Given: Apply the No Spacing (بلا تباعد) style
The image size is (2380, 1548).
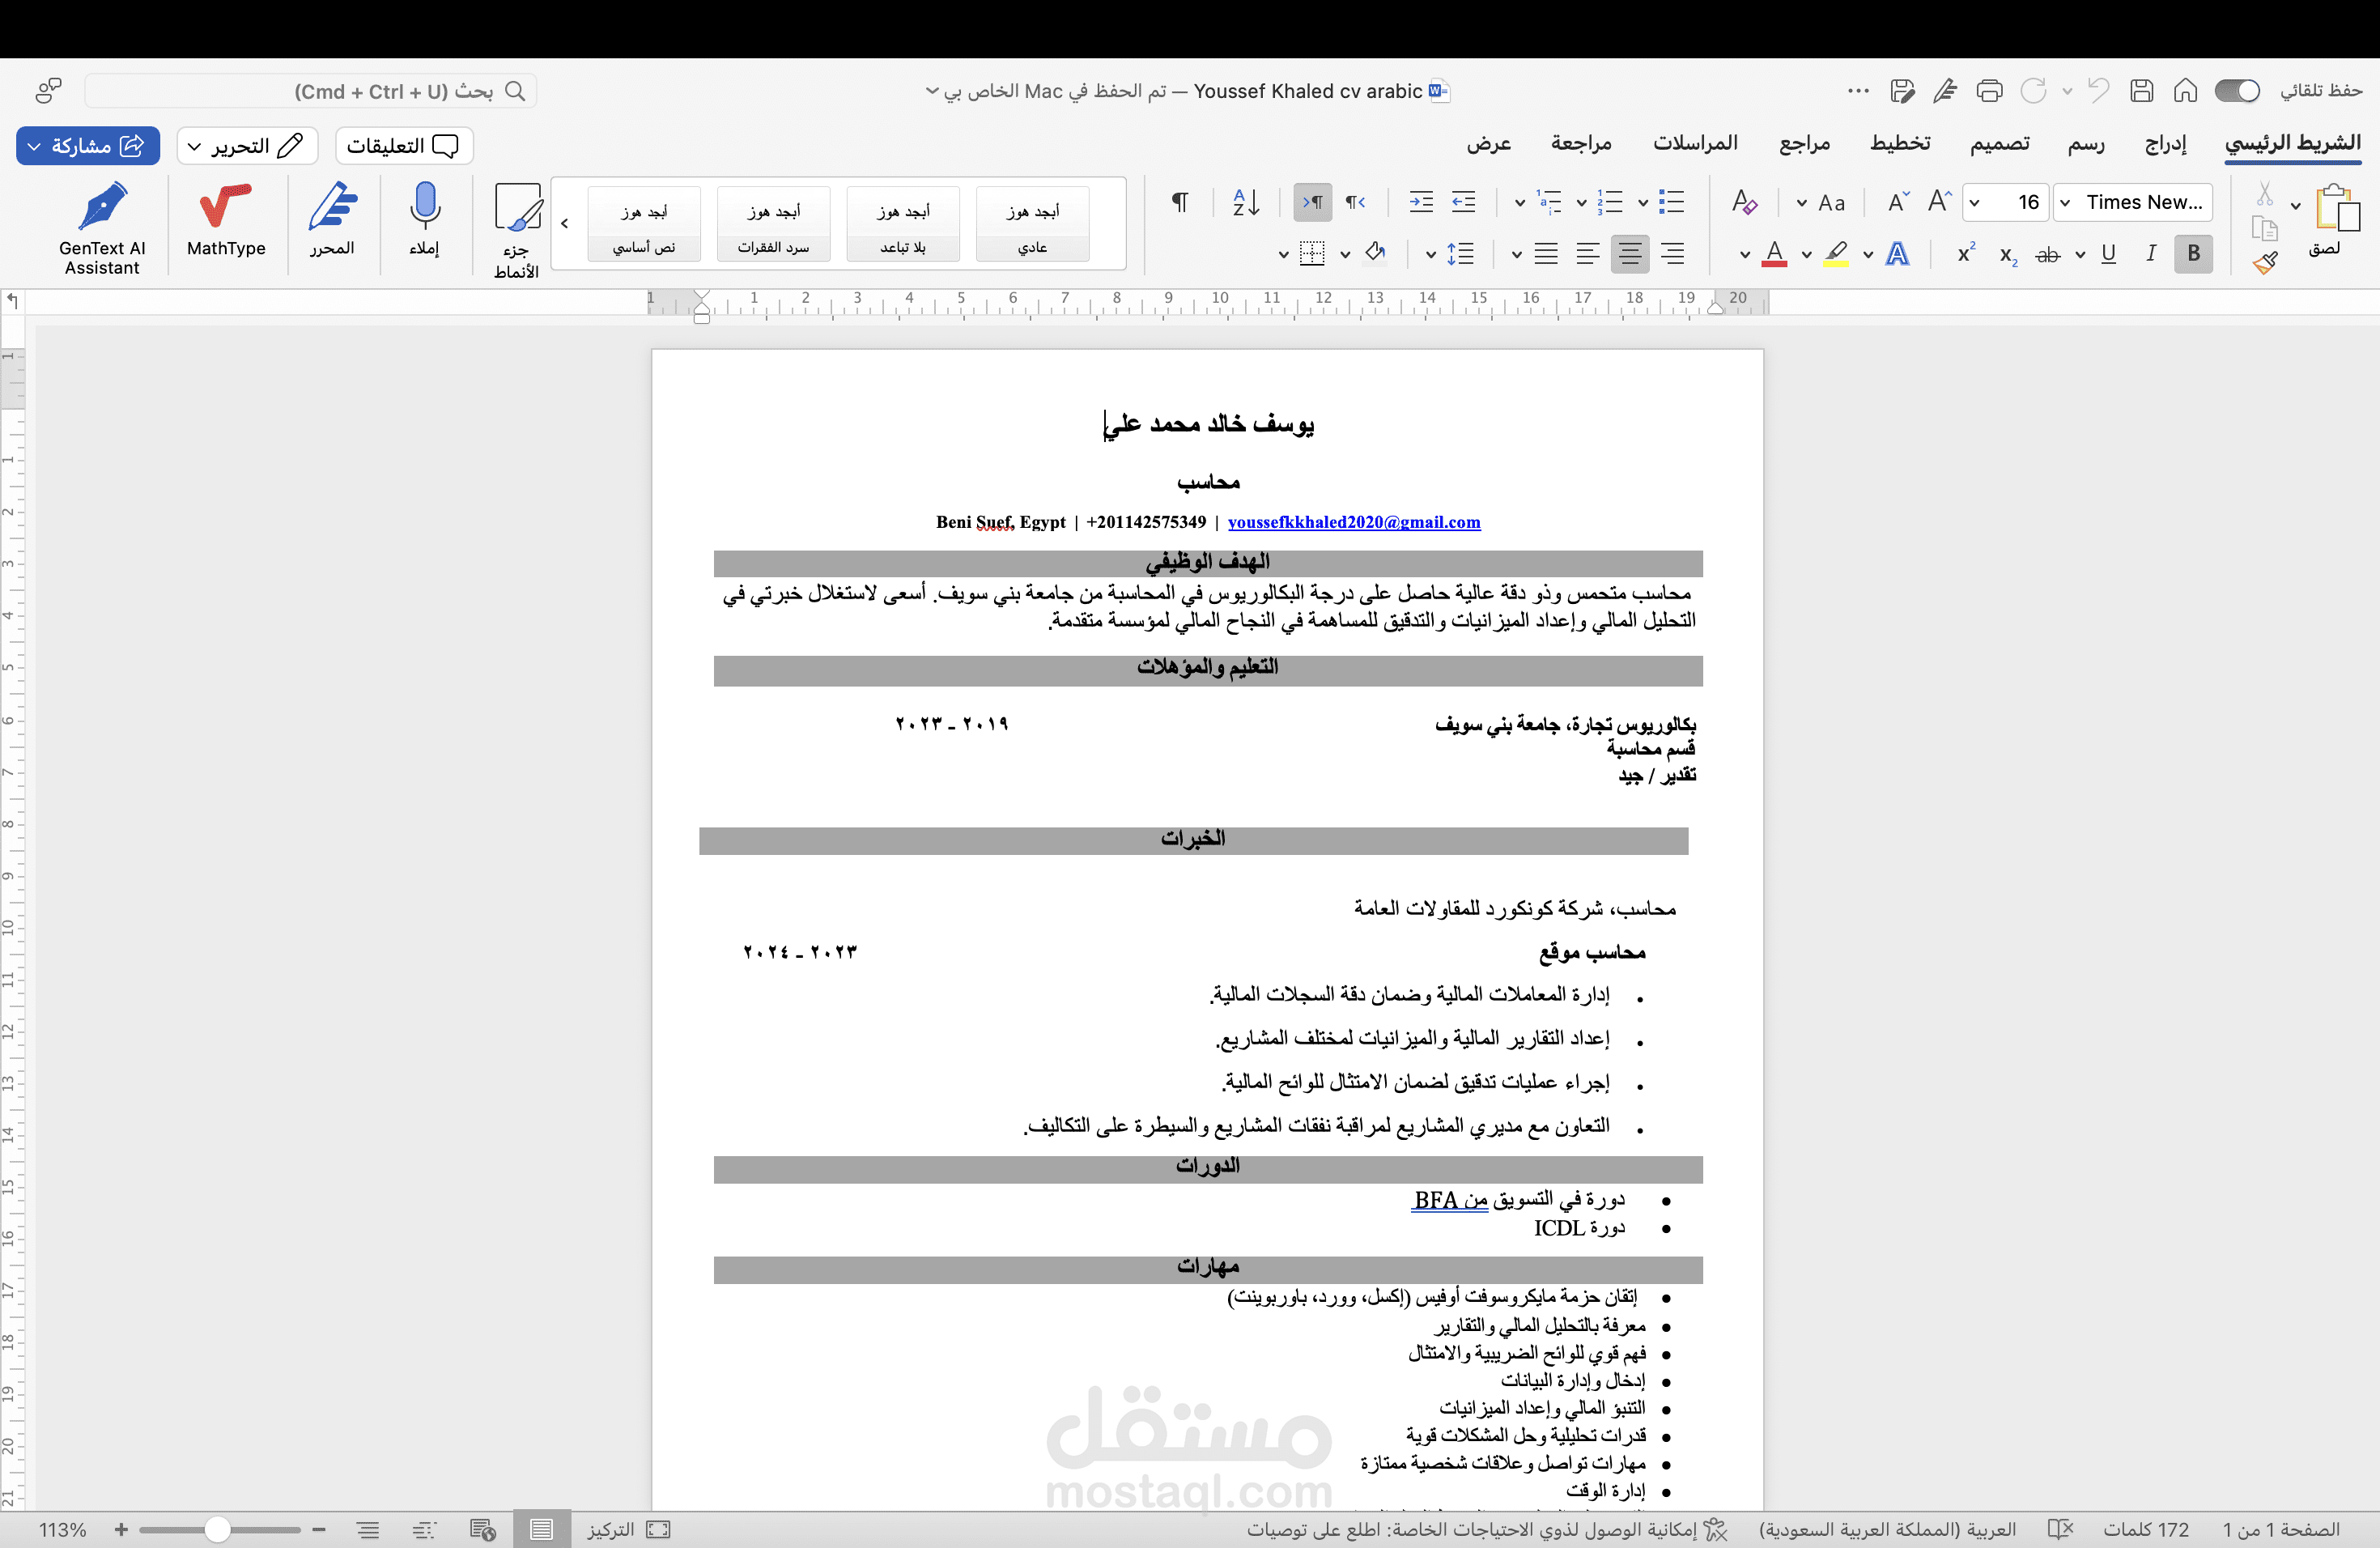Looking at the screenshot, I should [x=903, y=224].
